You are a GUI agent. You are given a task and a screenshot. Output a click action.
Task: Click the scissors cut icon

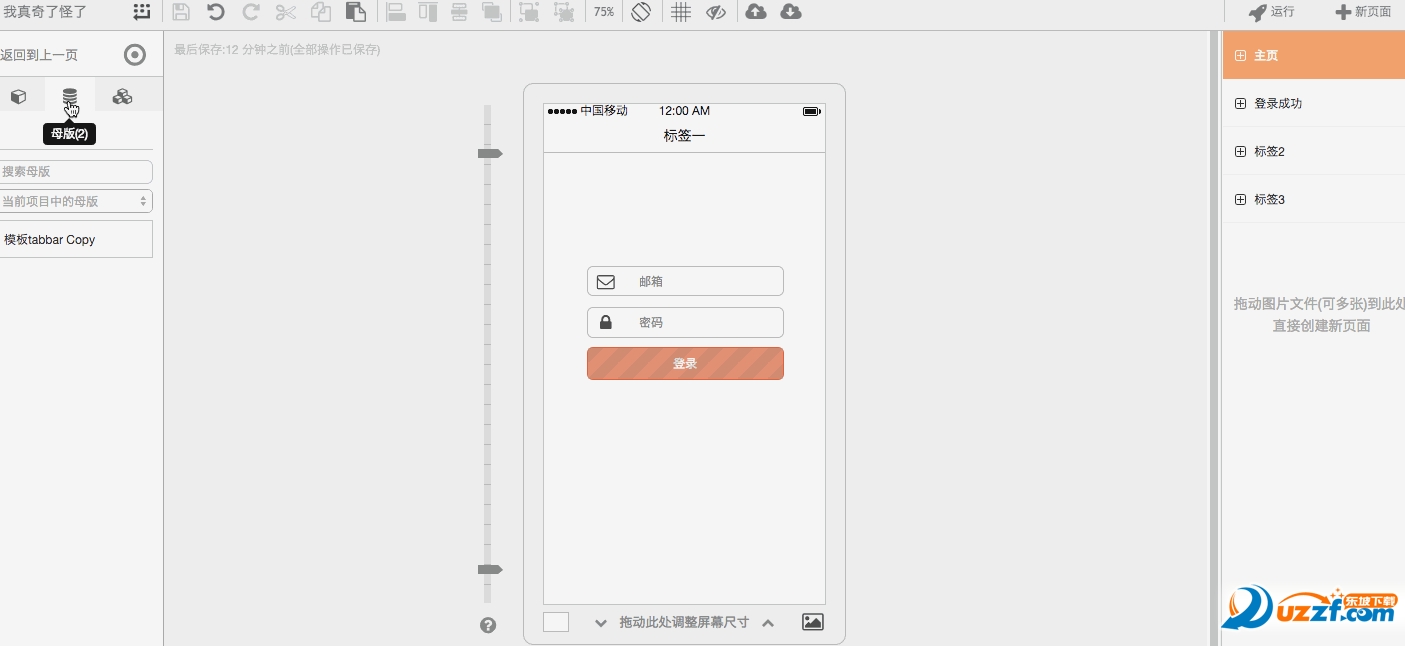pos(286,12)
